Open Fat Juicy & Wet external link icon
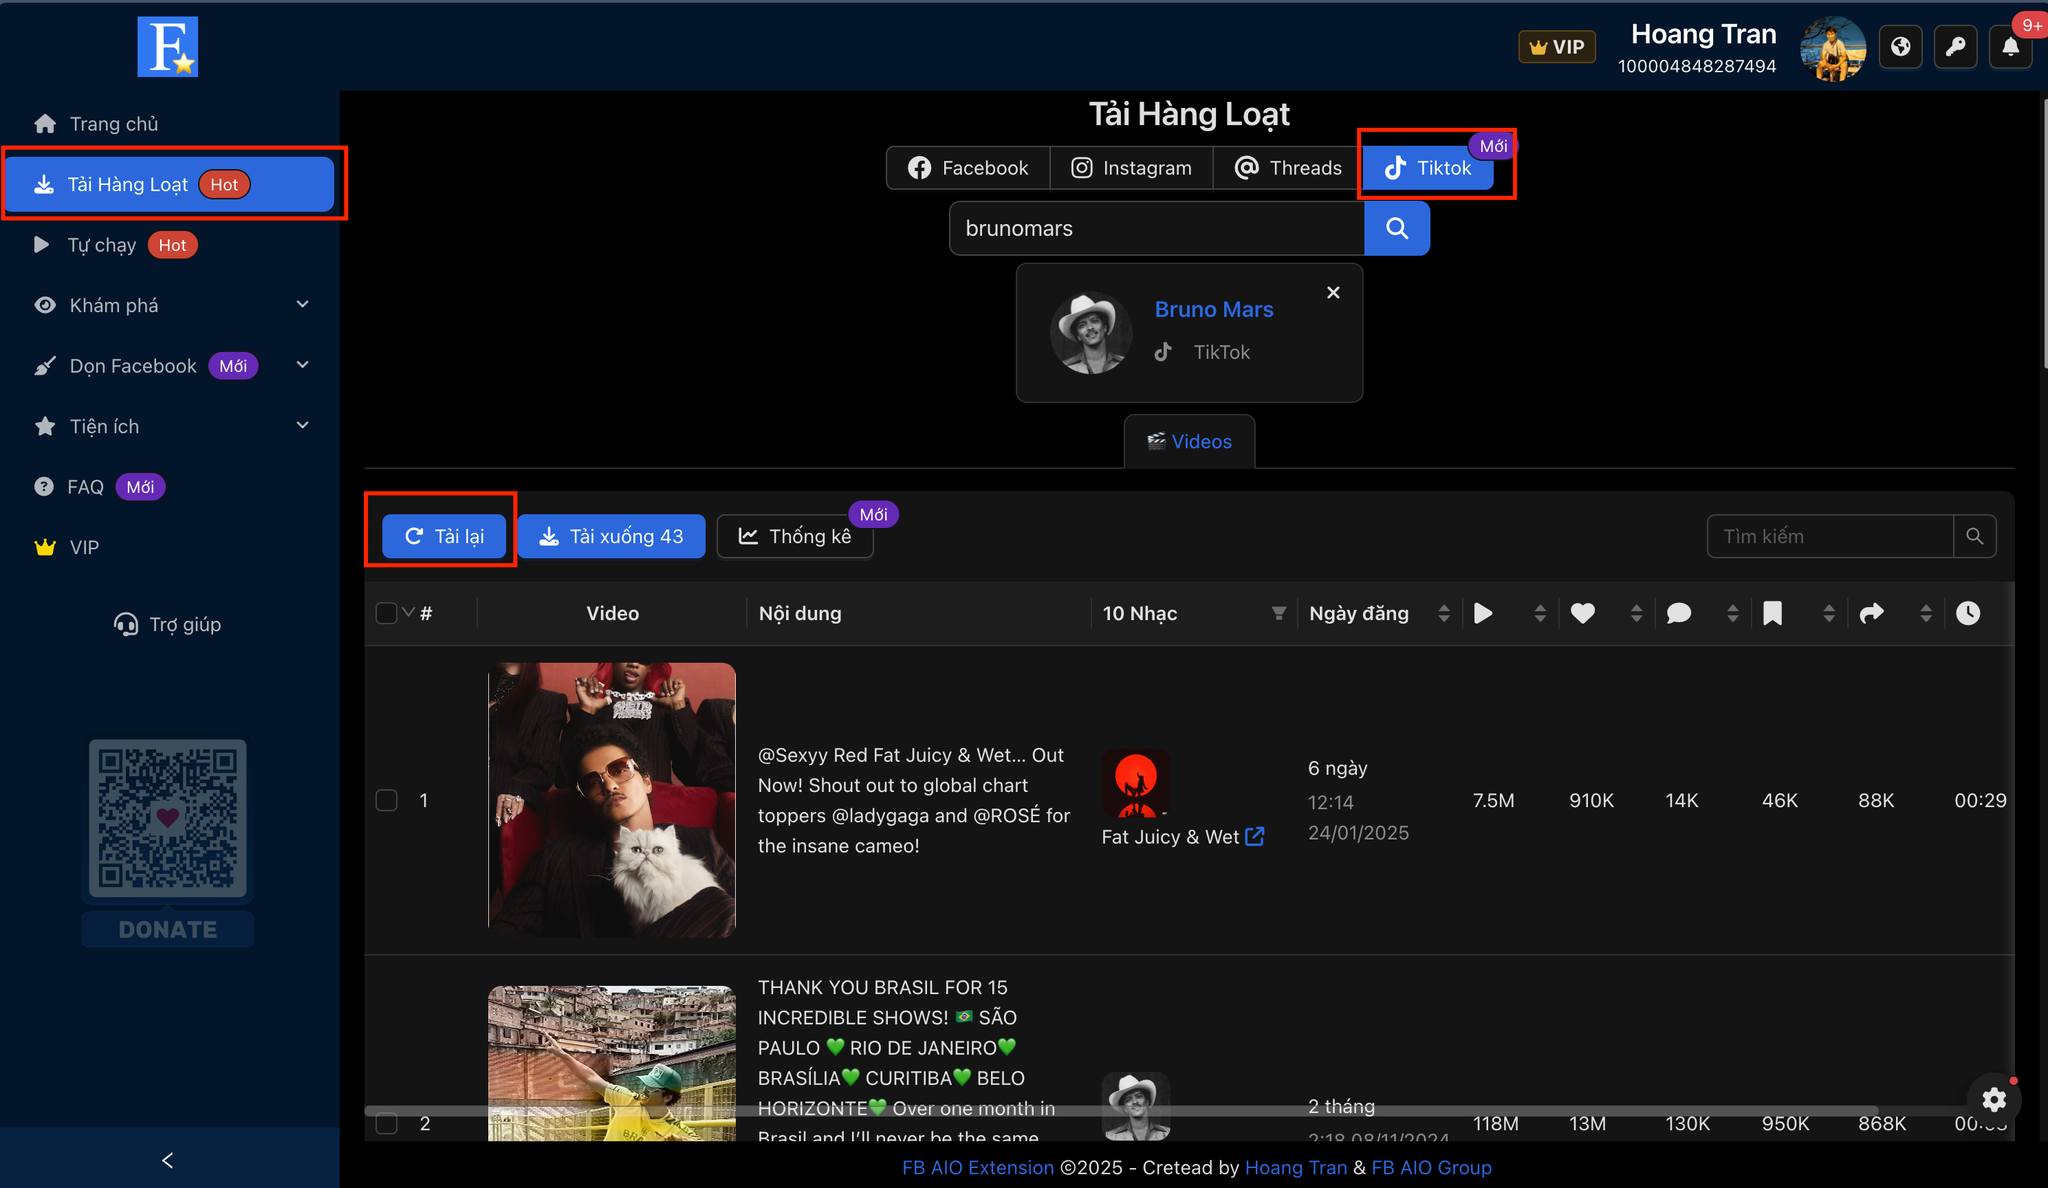2048x1188 pixels. (x=1255, y=836)
